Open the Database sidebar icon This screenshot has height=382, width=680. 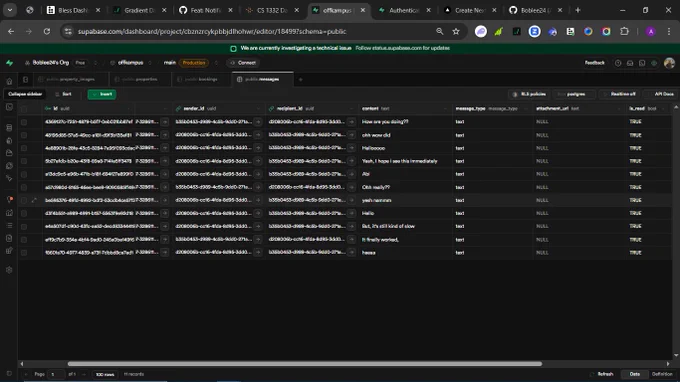click(x=9, y=127)
